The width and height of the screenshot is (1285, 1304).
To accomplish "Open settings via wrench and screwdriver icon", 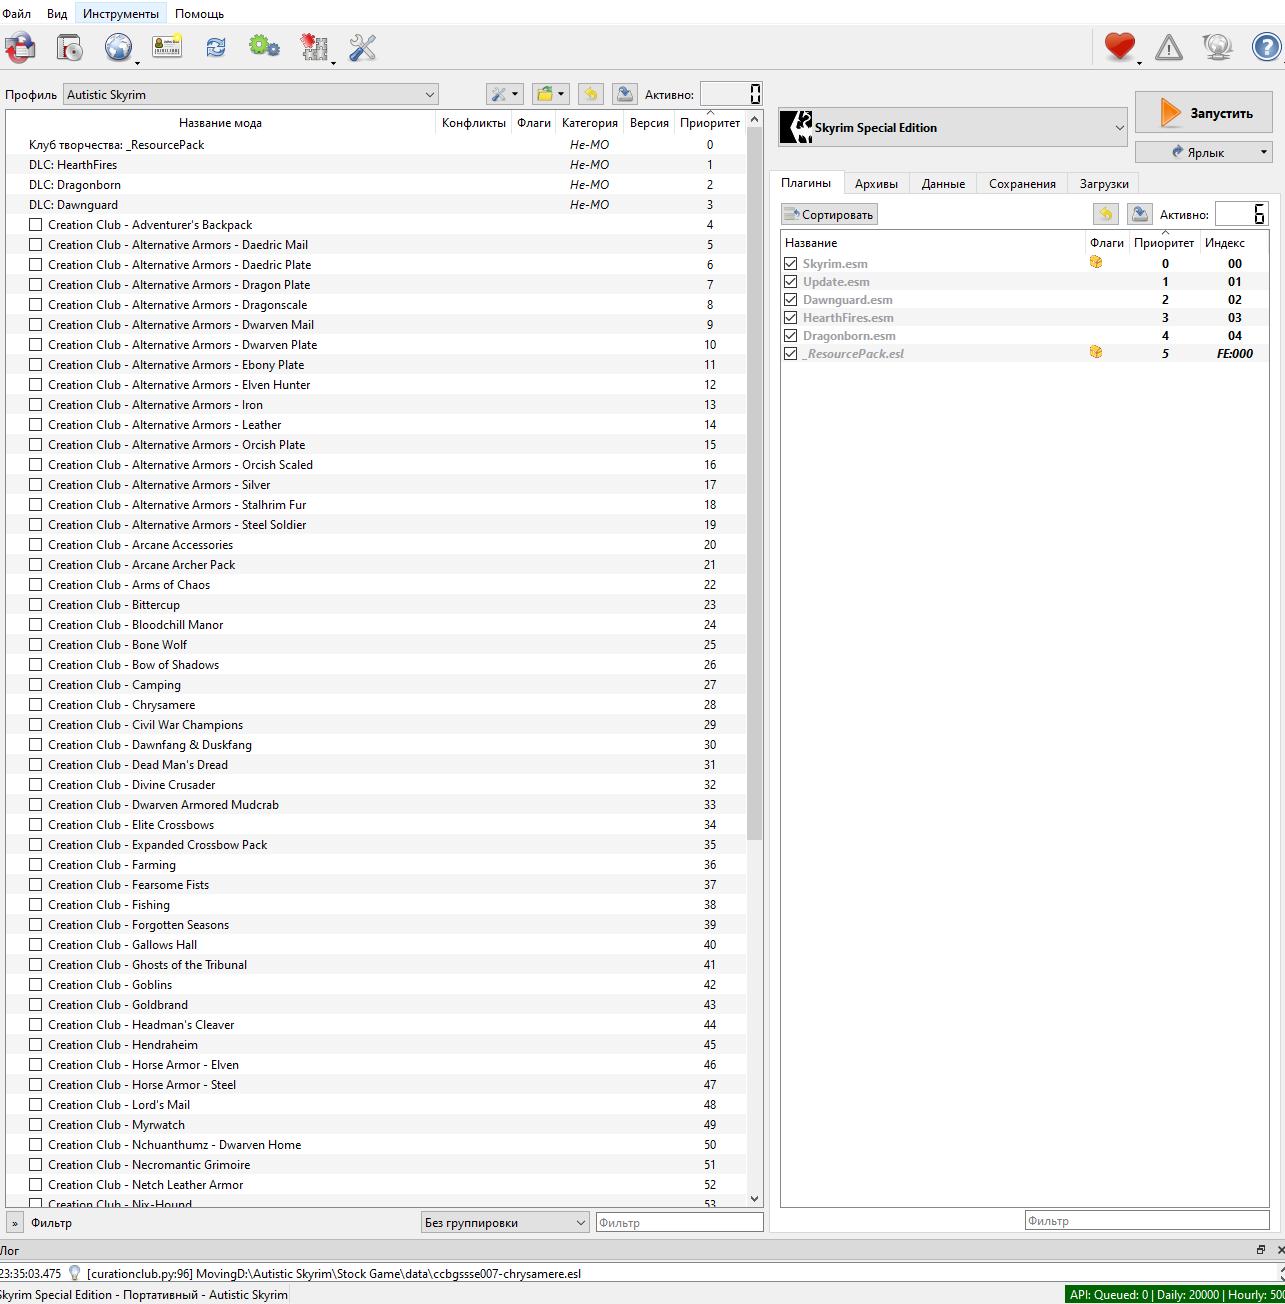I will 362,47.
